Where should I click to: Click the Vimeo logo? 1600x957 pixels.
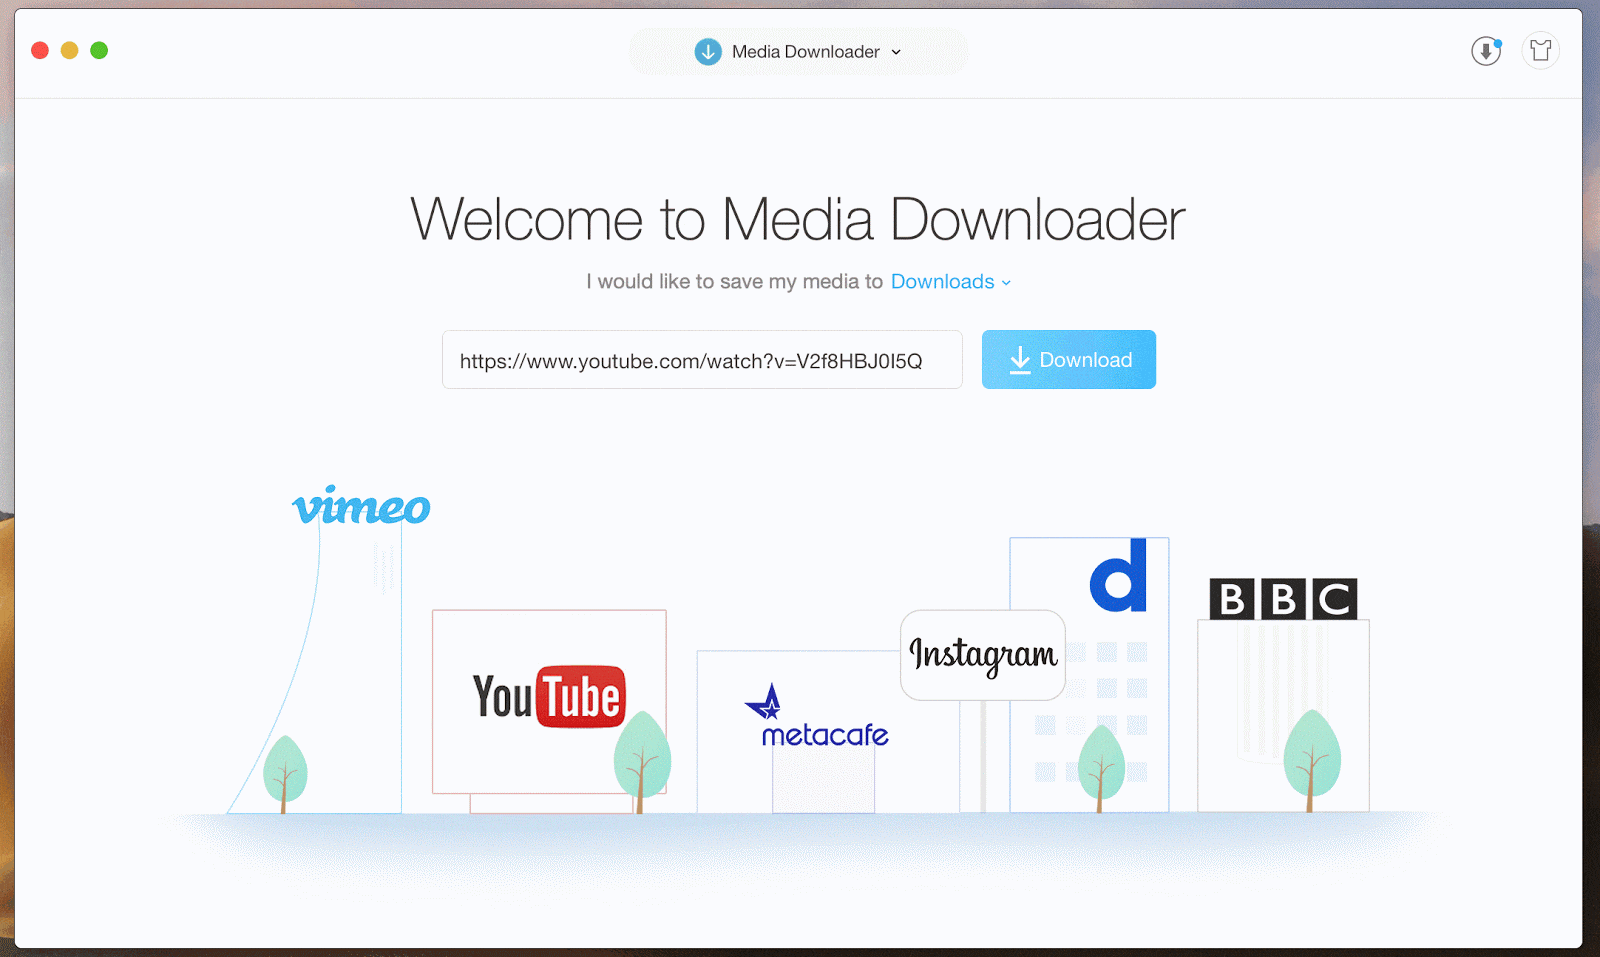(x=361, y=506)
